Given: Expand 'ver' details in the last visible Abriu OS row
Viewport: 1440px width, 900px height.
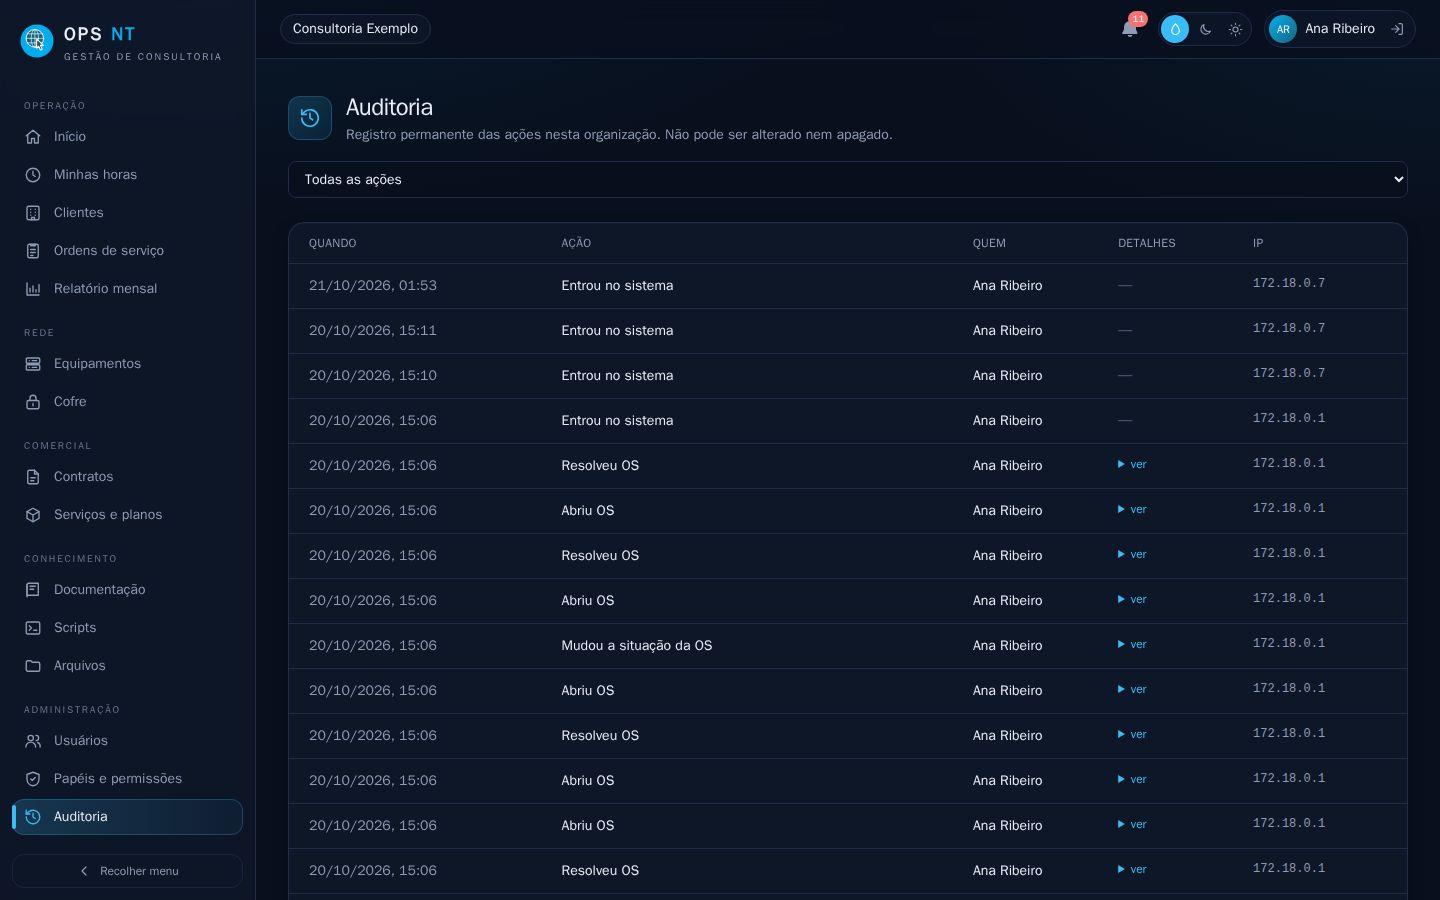Looking at the screenshot, I should click(x=1132, y=824).
